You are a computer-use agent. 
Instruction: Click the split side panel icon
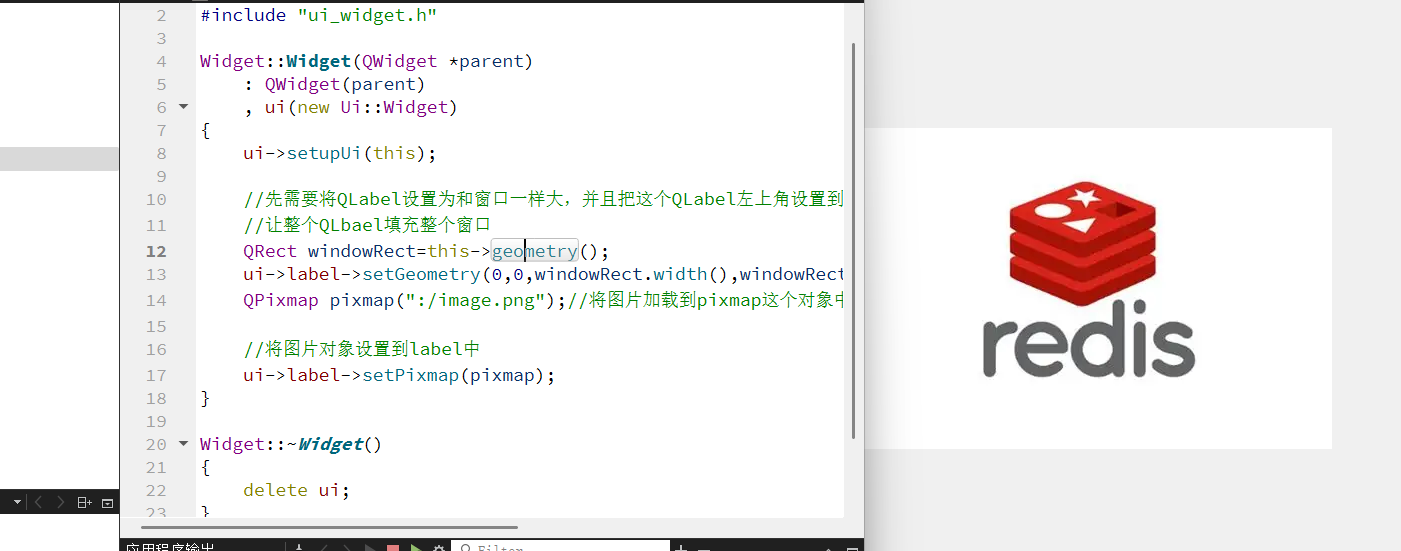coord(85,502)
